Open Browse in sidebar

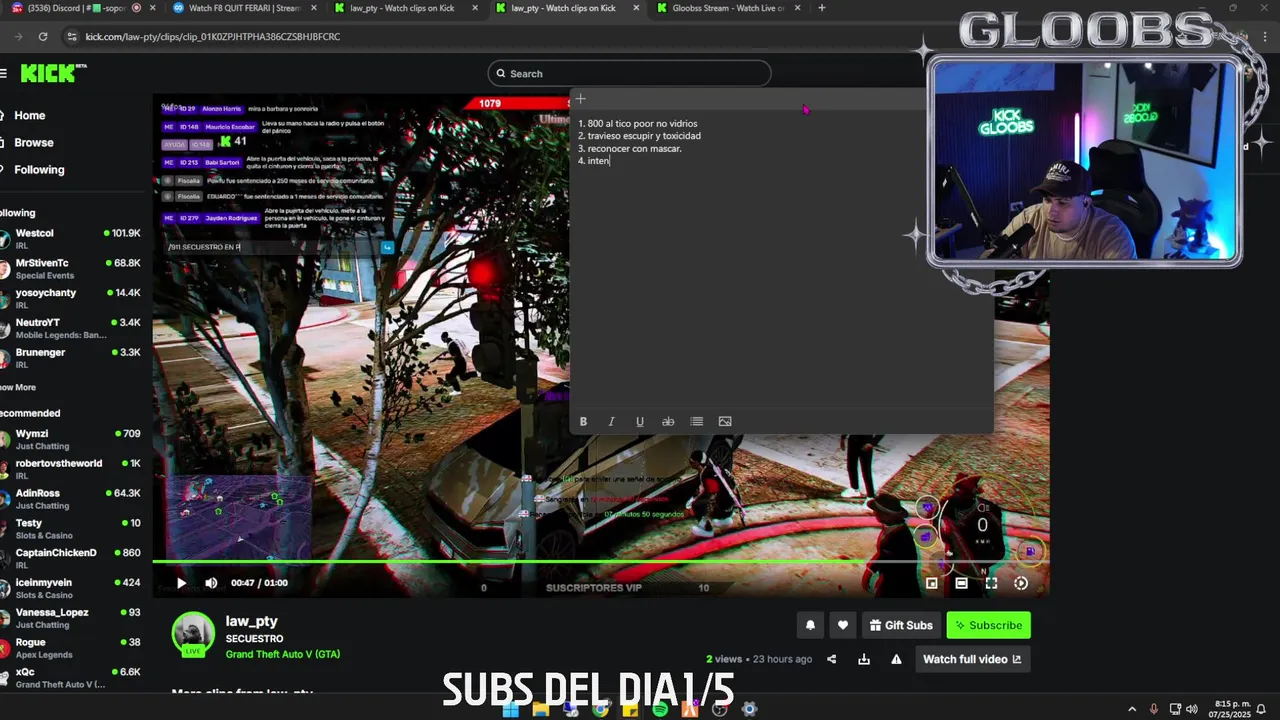coord(34,142)
